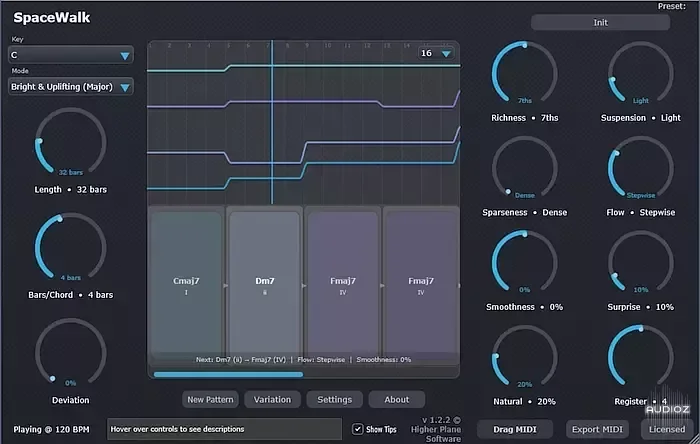Click the arrow between Cmaj7 and Dm7
Screen dimensions: 700x444
pyautogui.click(x=225, y=286)
